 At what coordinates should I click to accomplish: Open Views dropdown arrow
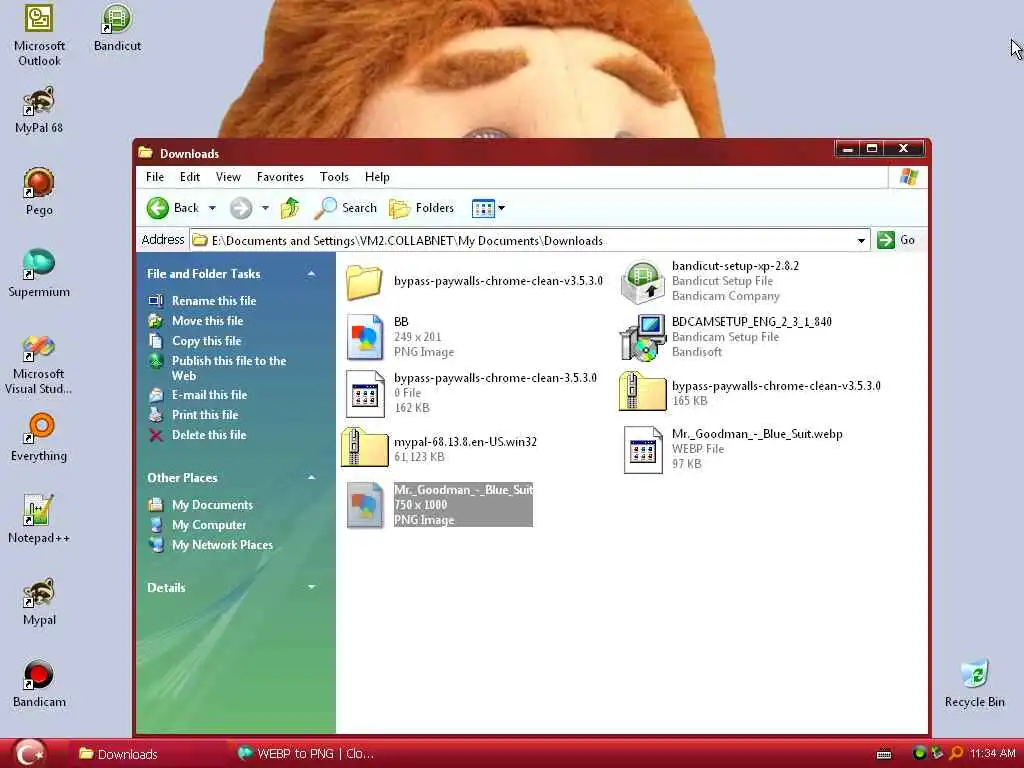pyautogui.click(x=502, y=208)
